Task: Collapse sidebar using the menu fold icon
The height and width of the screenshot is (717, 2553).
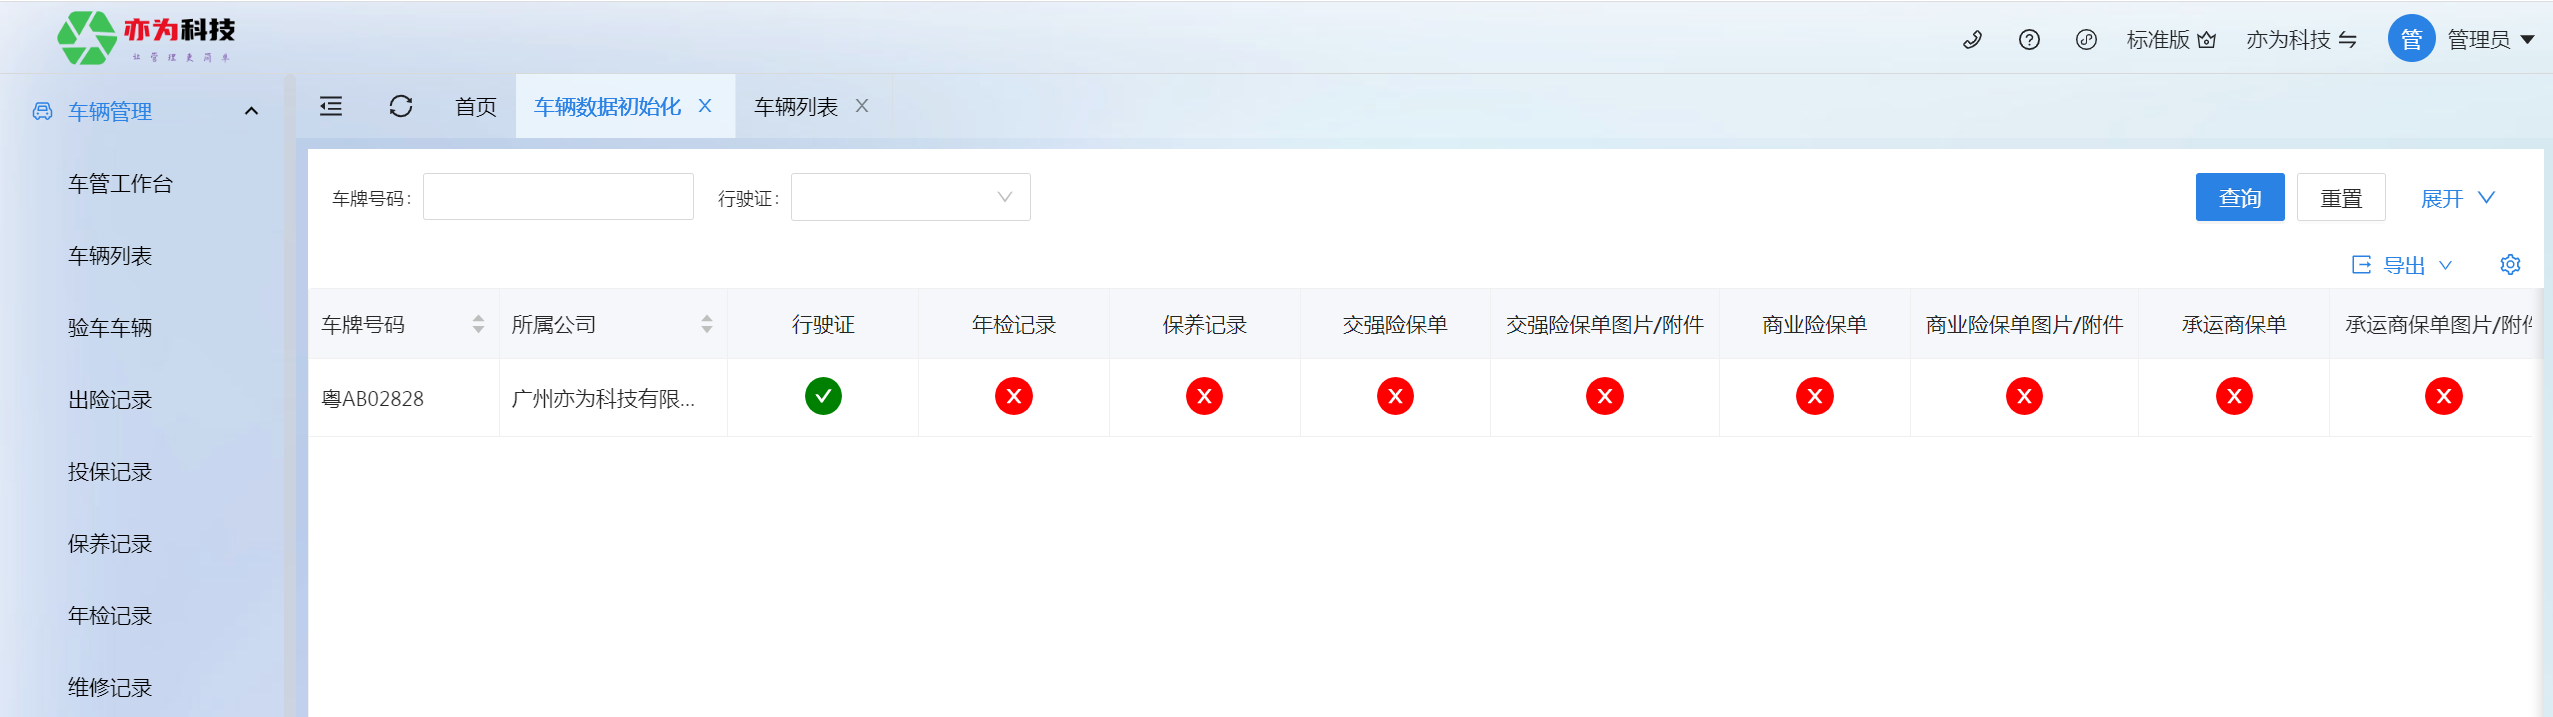Action: coord(331,106)
